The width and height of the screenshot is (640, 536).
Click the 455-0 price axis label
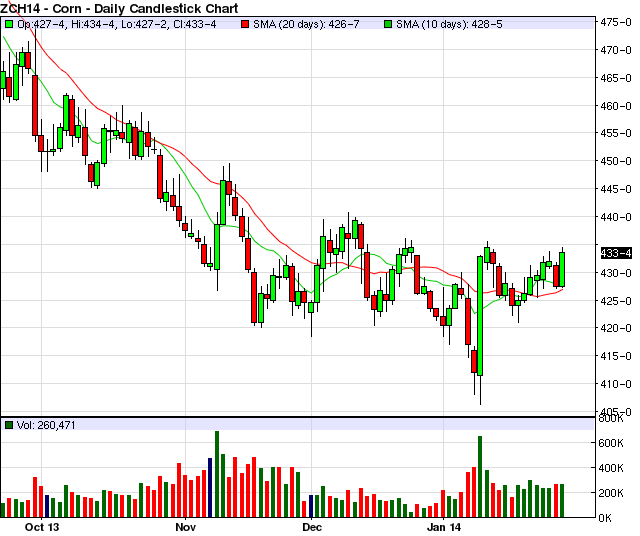[616, 133]
